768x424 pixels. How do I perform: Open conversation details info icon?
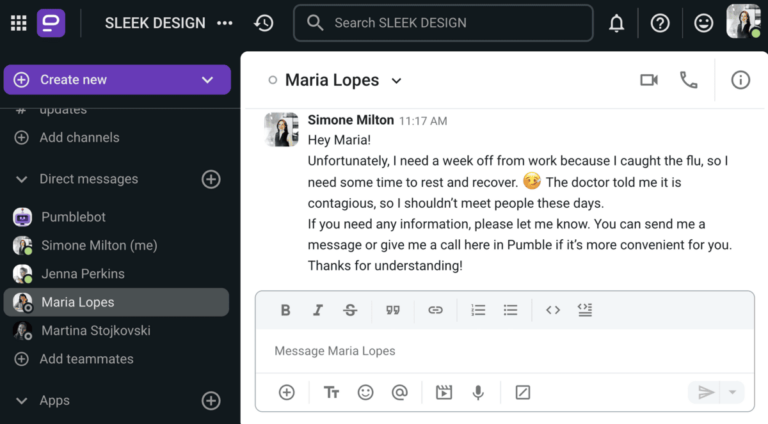740,80
